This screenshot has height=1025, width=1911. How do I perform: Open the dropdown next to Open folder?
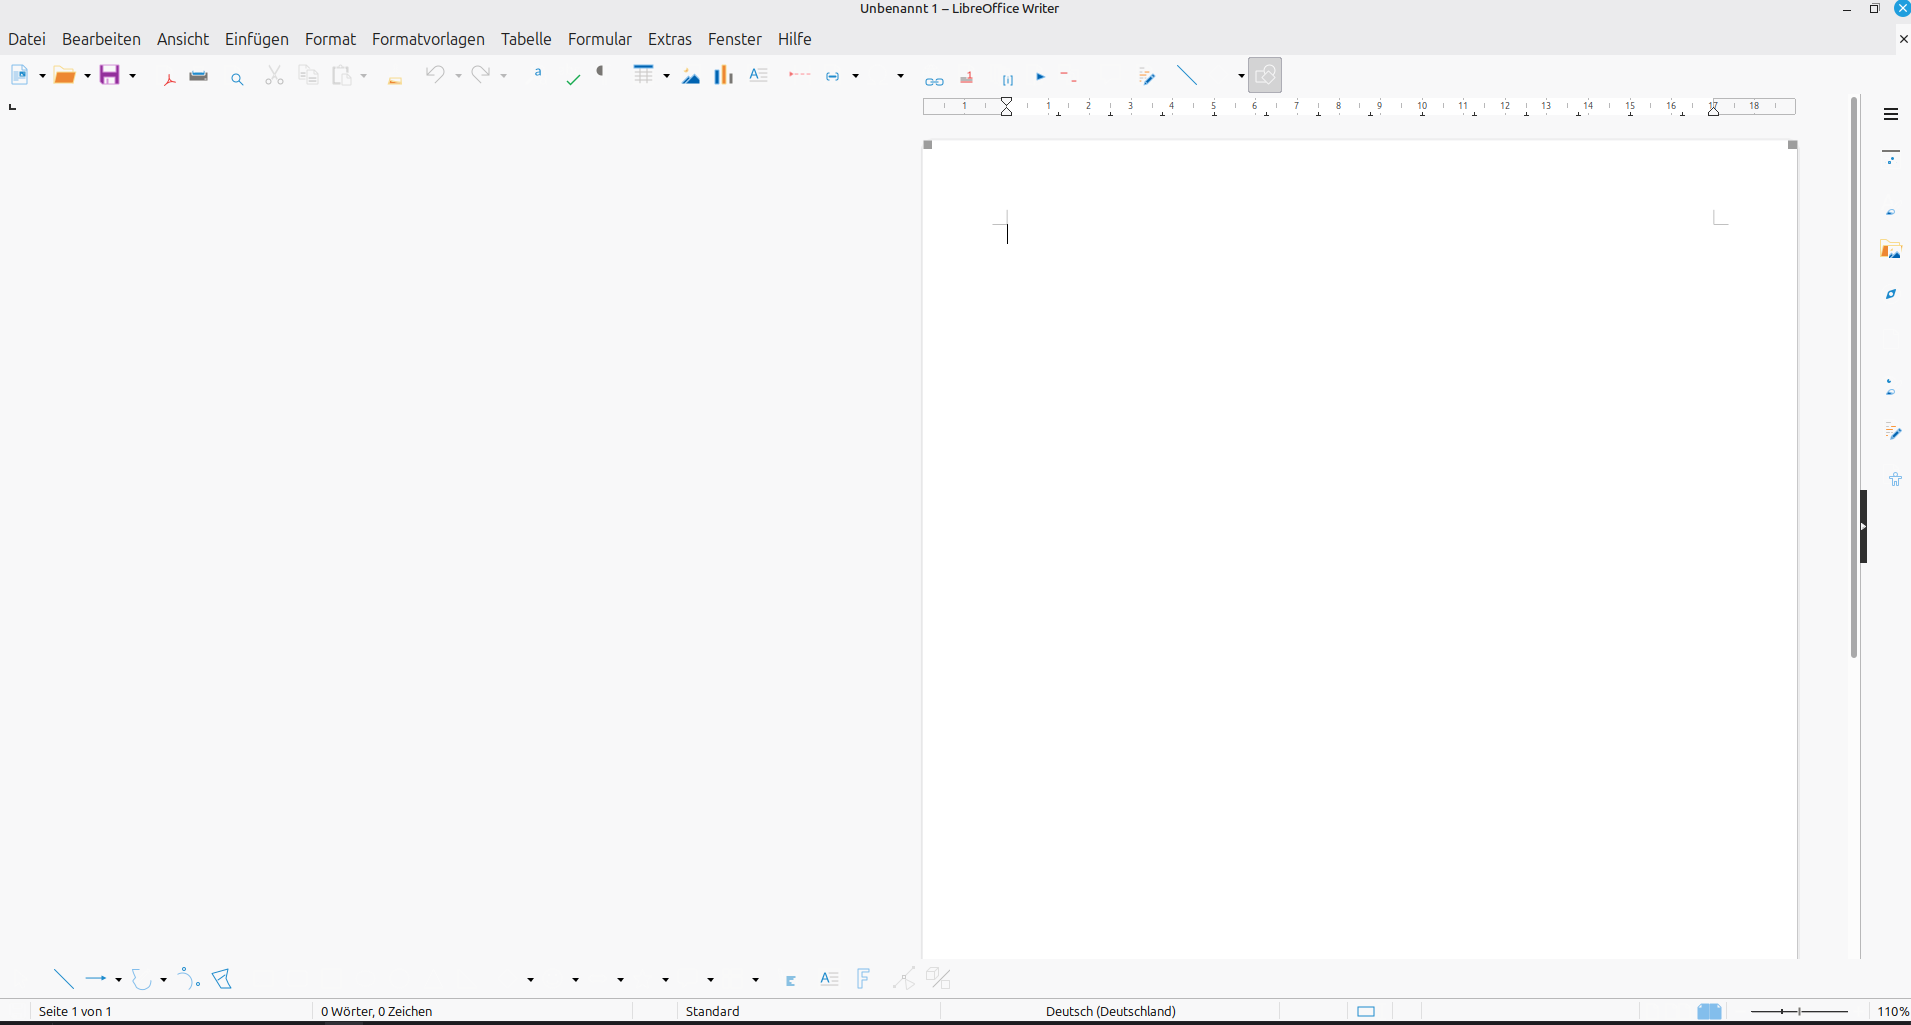point(87,76)
